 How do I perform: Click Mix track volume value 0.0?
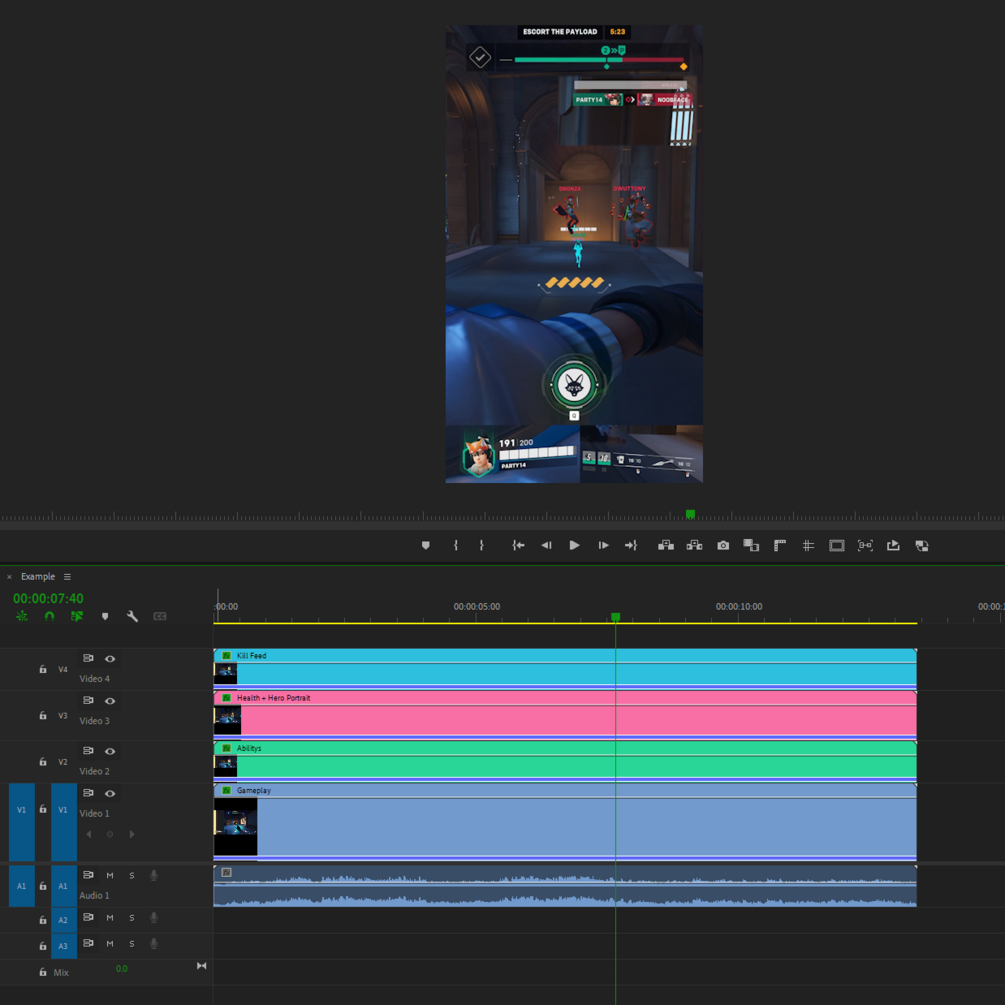pyautogui.click(x=122, y=968)
